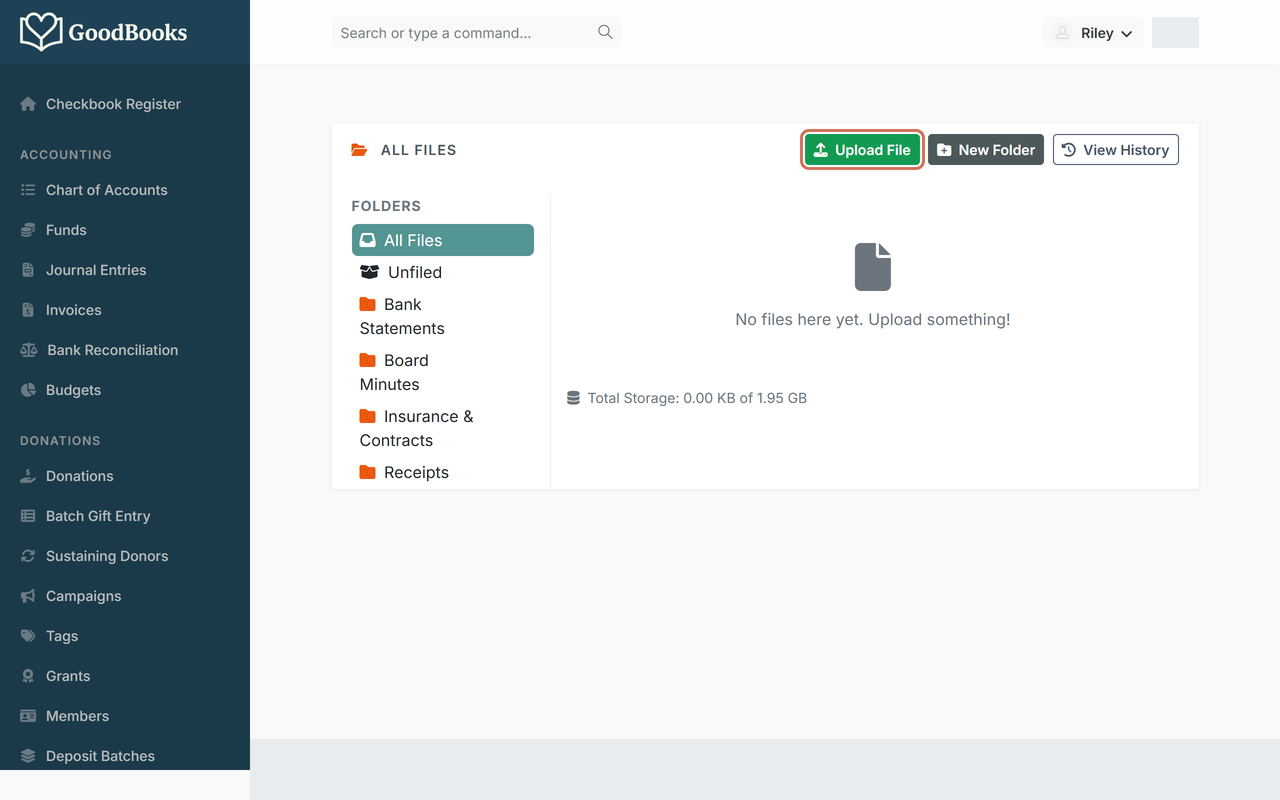The height and width of the screenshot is (800, 1280).
Task: Open the Riley user dropdown
Action: [1093, 33]
